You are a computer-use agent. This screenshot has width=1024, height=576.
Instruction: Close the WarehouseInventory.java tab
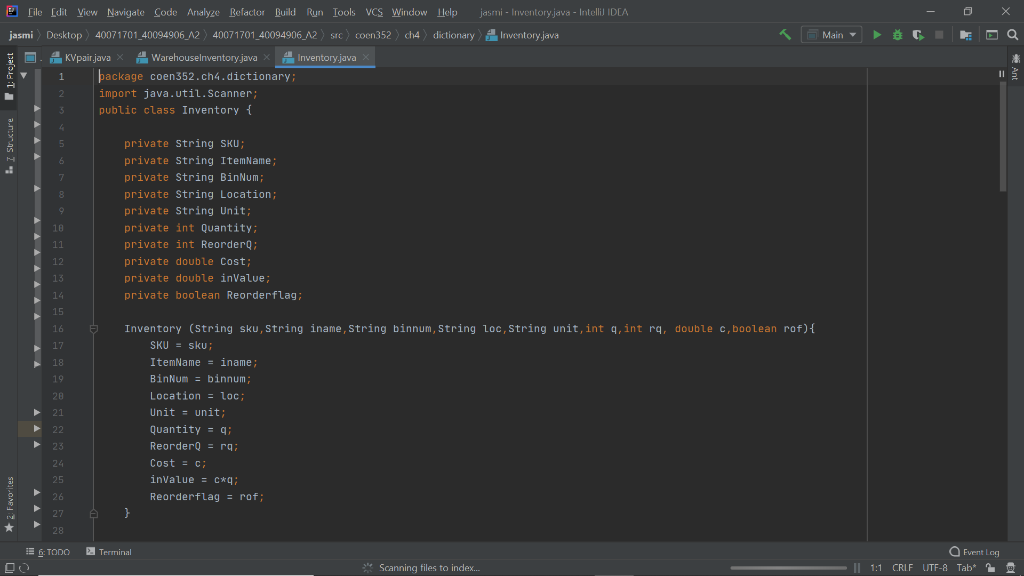click(266, 57)
